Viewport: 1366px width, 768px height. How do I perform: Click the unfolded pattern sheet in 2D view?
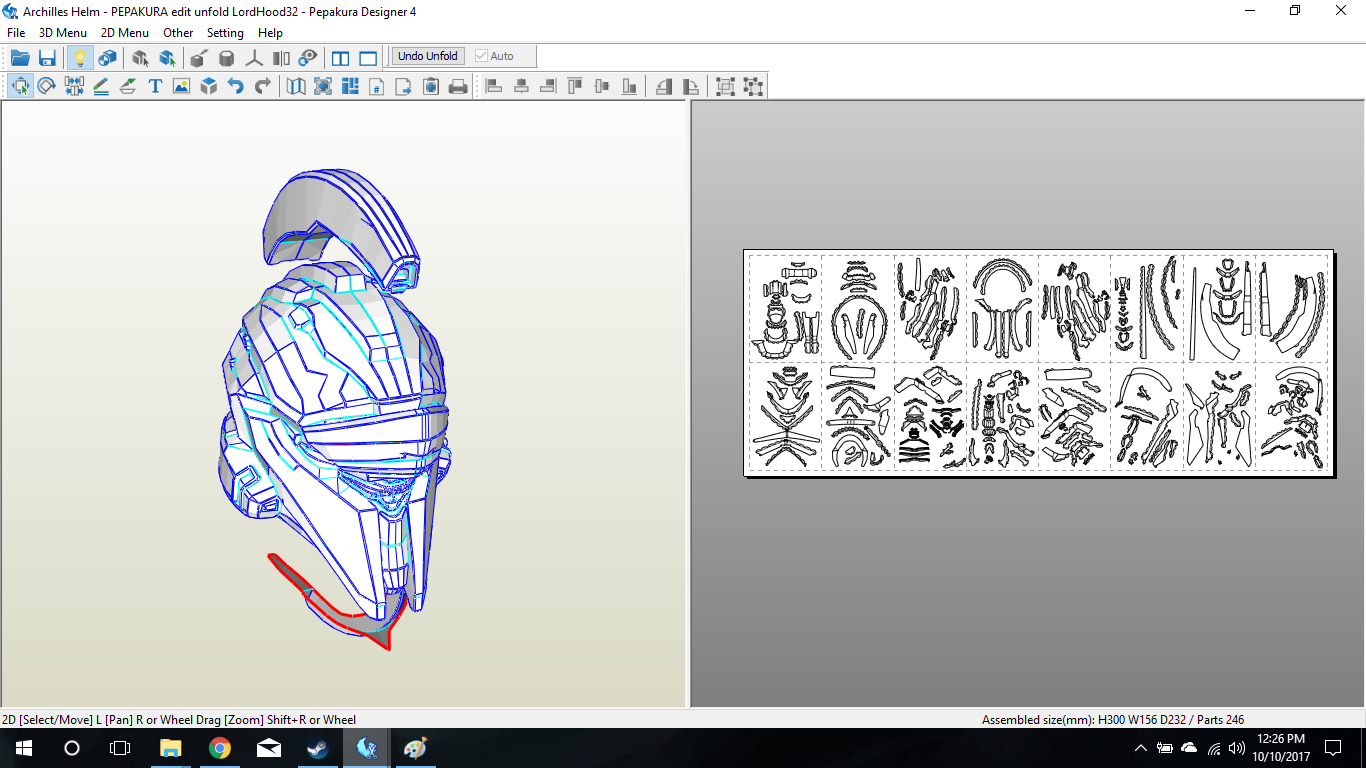(1040, 363)
